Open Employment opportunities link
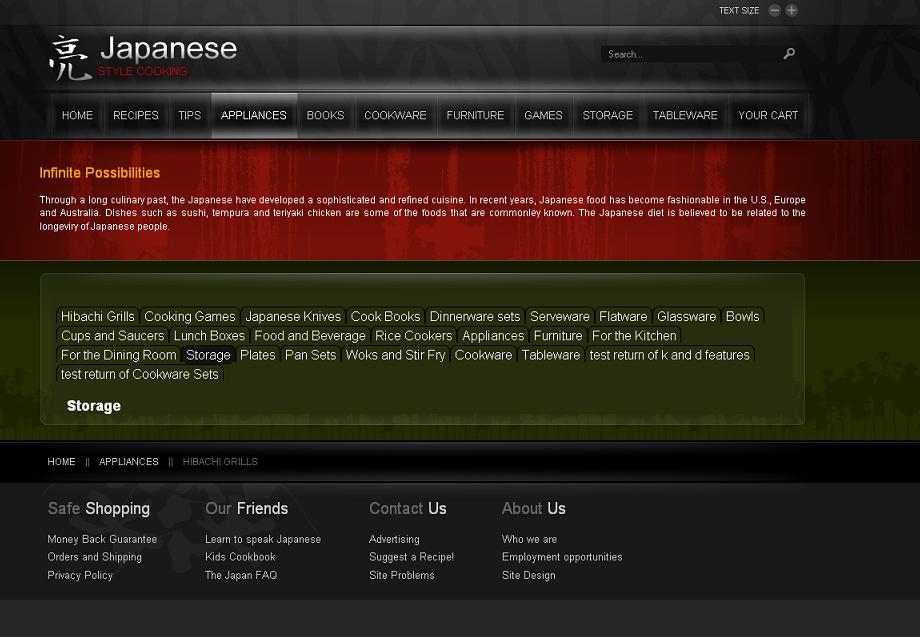 point(562,557)
